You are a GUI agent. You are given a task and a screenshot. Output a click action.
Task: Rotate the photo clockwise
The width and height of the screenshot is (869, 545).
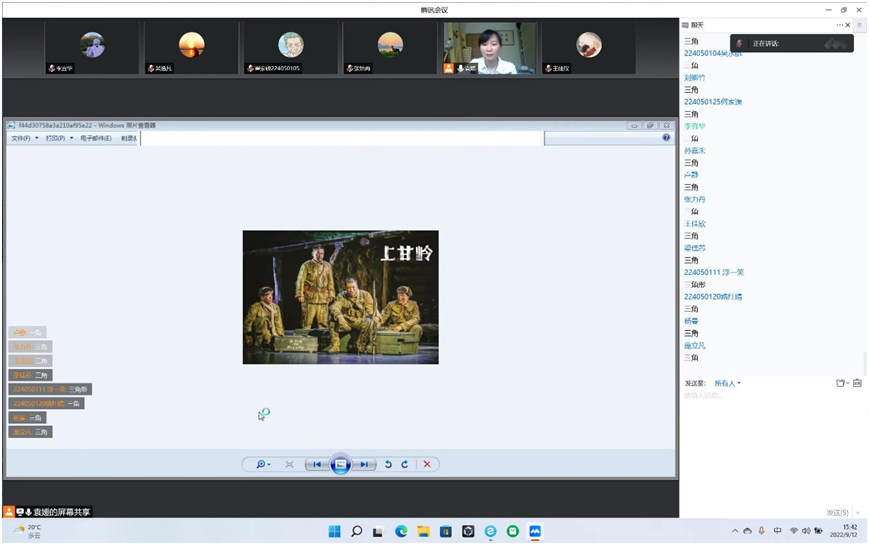click(x=405, y=465)
